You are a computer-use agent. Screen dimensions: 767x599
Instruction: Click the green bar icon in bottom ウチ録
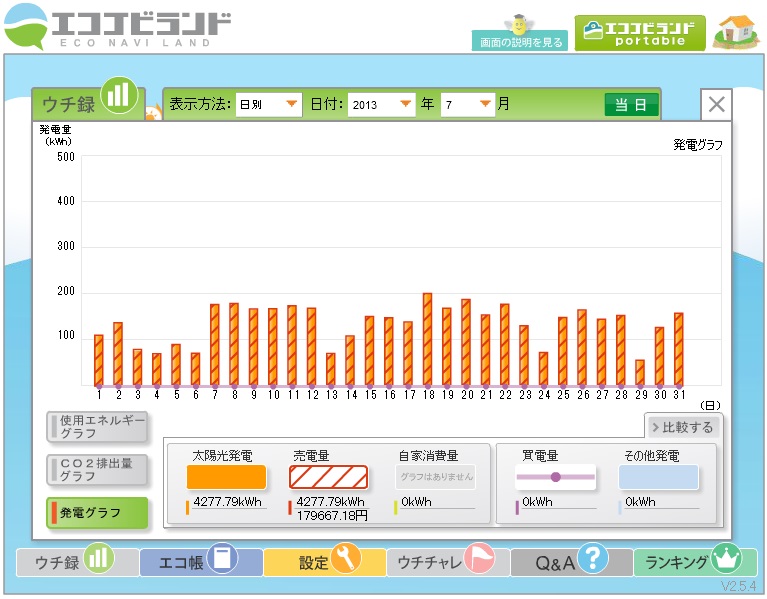[99, 558]
